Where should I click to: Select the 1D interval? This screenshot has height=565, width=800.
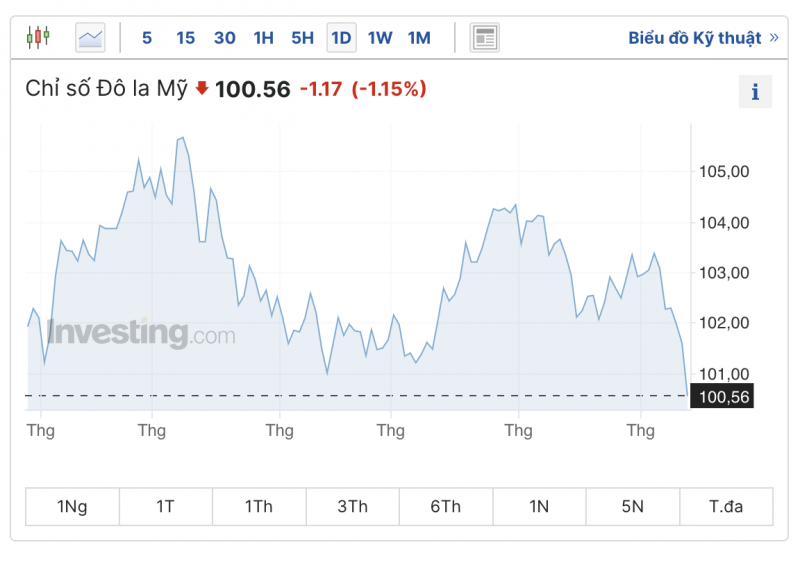tap(341, 38)
